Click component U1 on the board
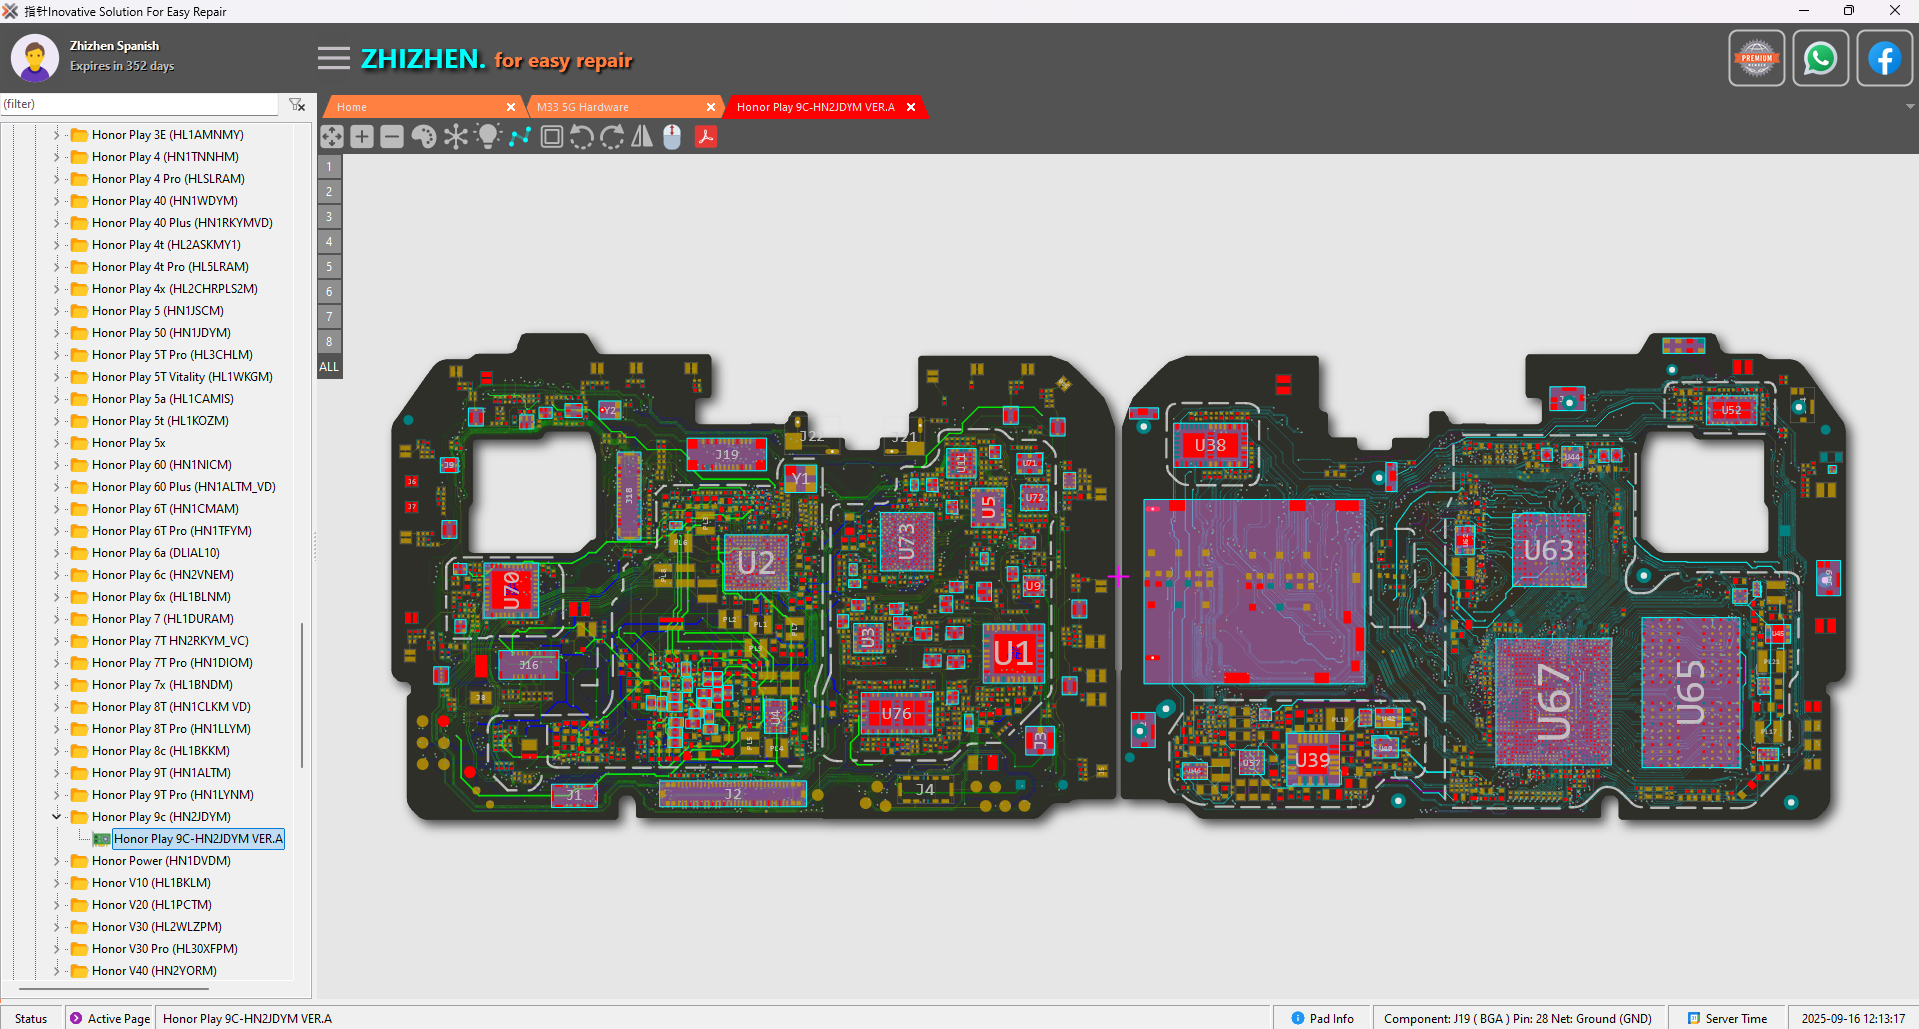Image resolution: width=1919 pixels, height=1029 pixels. (x=1013, y=653)
